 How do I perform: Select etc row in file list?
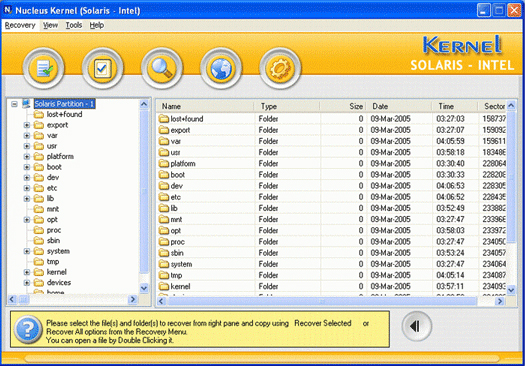[331, 197]
